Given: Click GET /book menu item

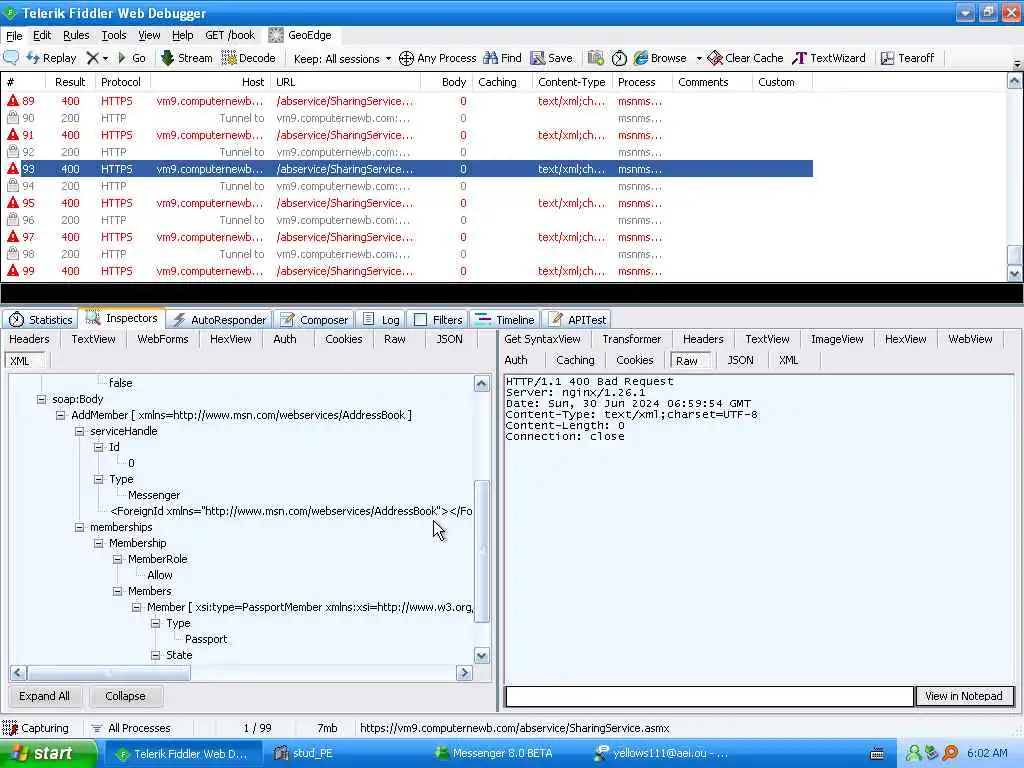Looking at the screenshot, I should pyautogui.click(x=230, y=35).
